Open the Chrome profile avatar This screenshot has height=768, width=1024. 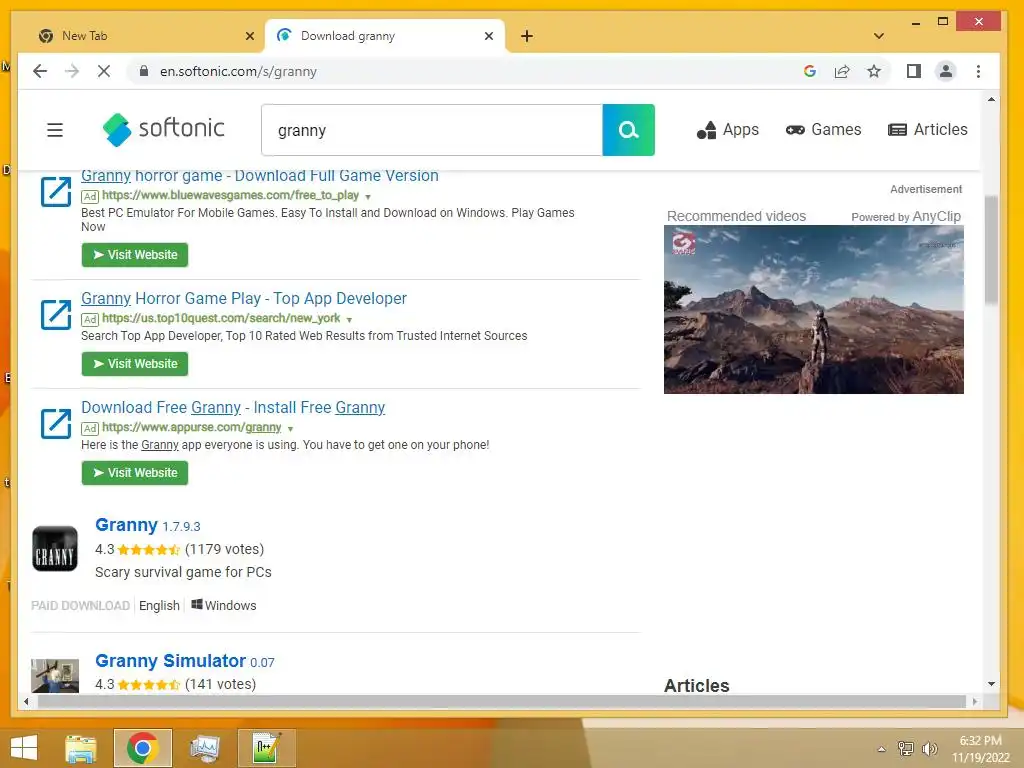(946, 71)
